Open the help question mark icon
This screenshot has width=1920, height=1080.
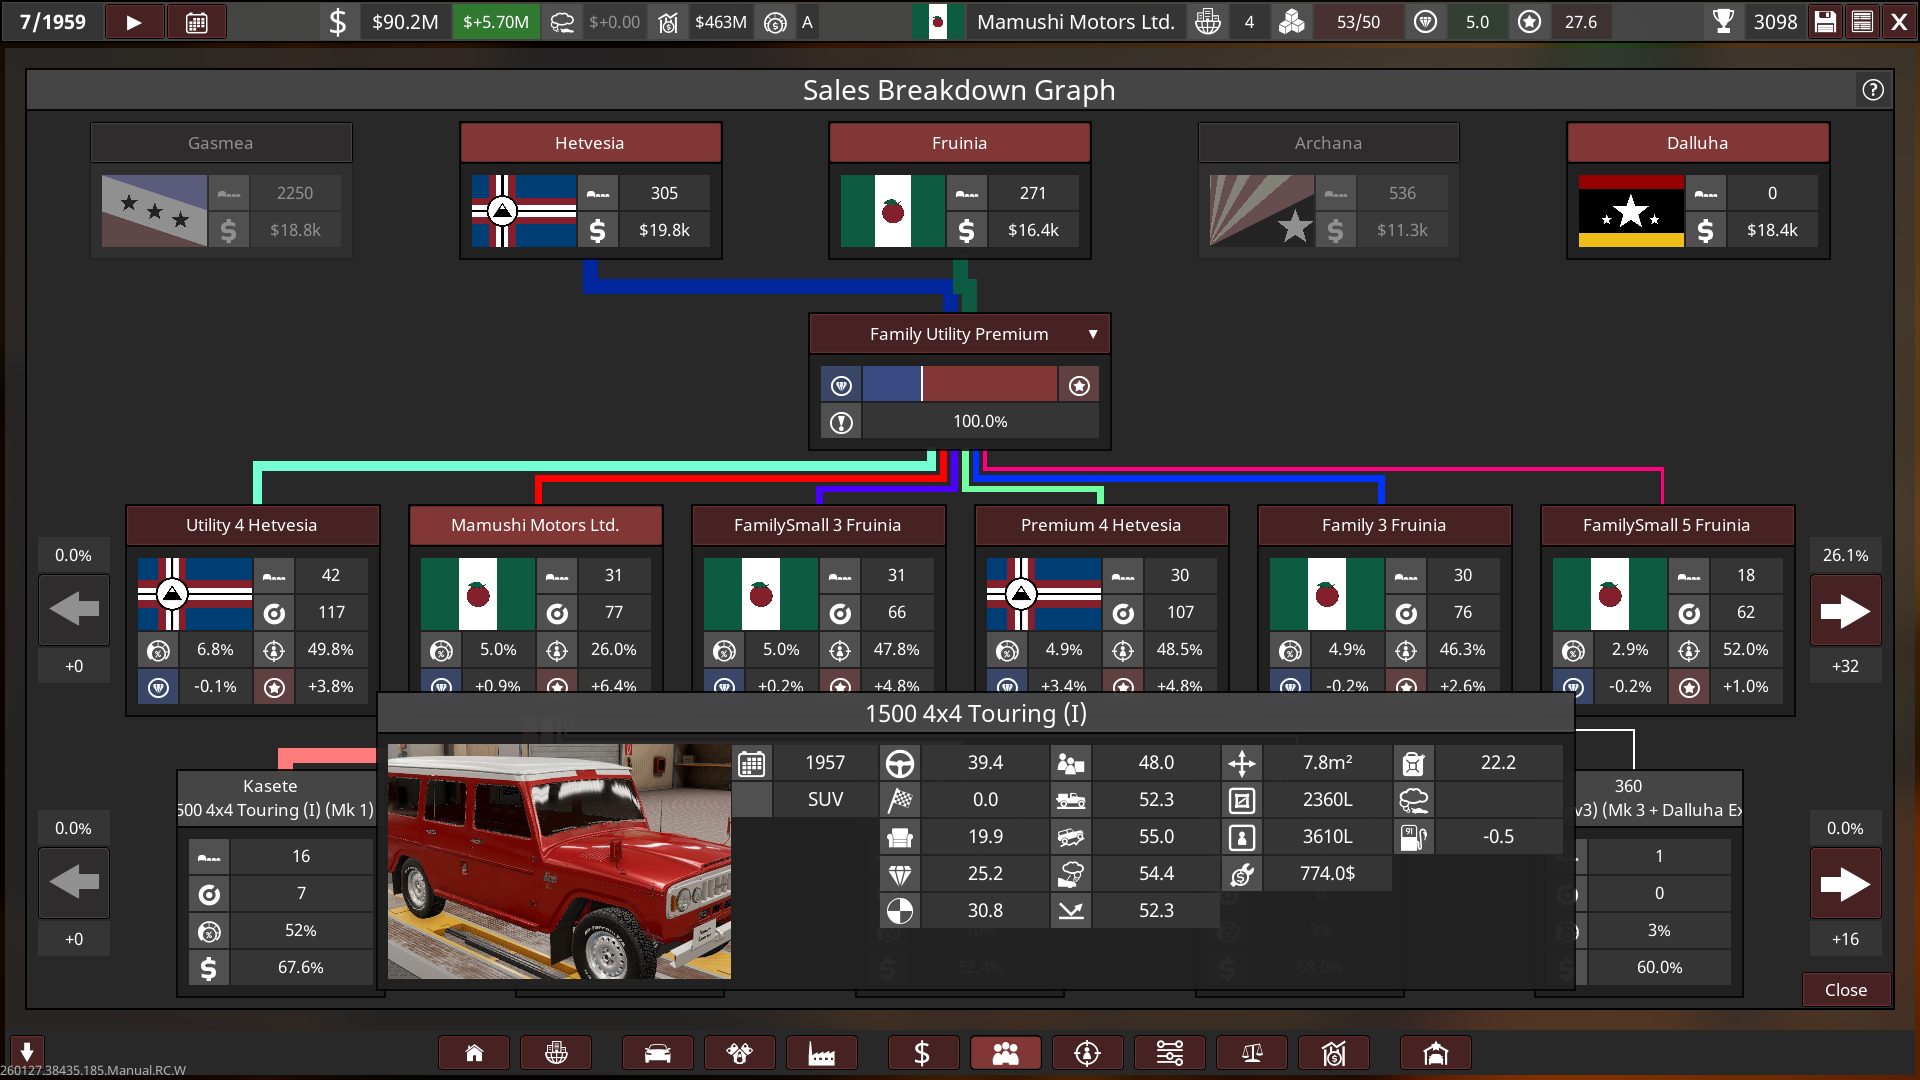pos(1873,90)
